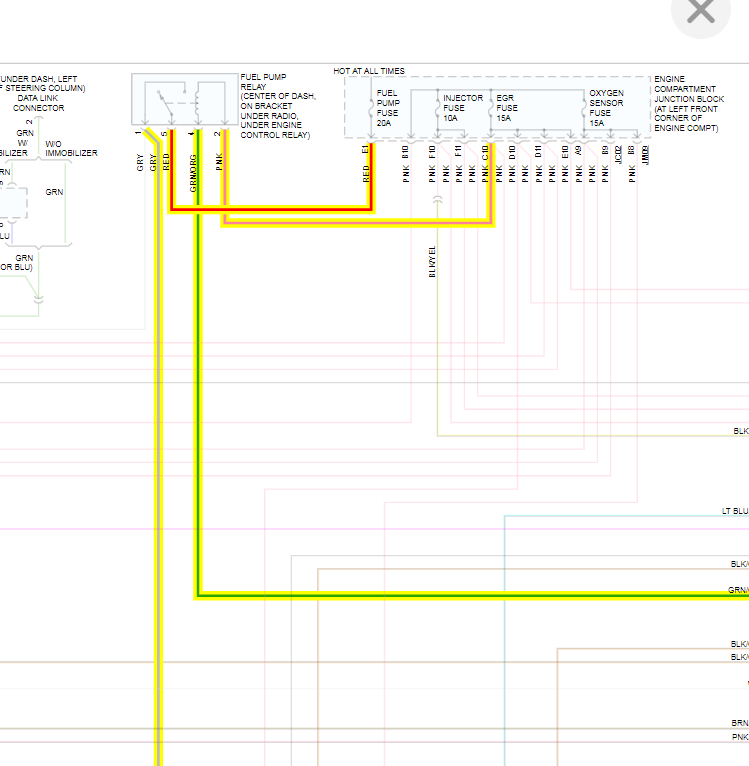Click the BRN wire label at right edge
Viewport: 749px width, 766px height.
click(739, 722)
